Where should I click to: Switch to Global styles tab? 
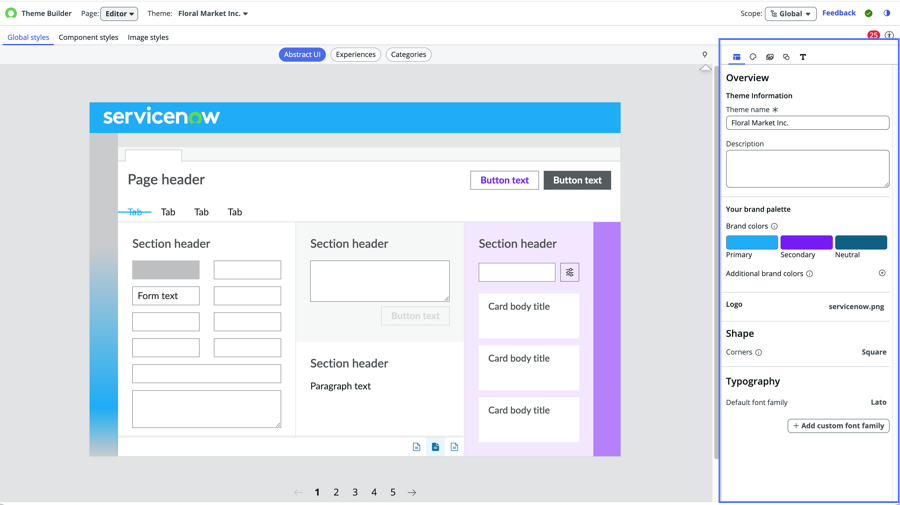[x=28, y=37]
